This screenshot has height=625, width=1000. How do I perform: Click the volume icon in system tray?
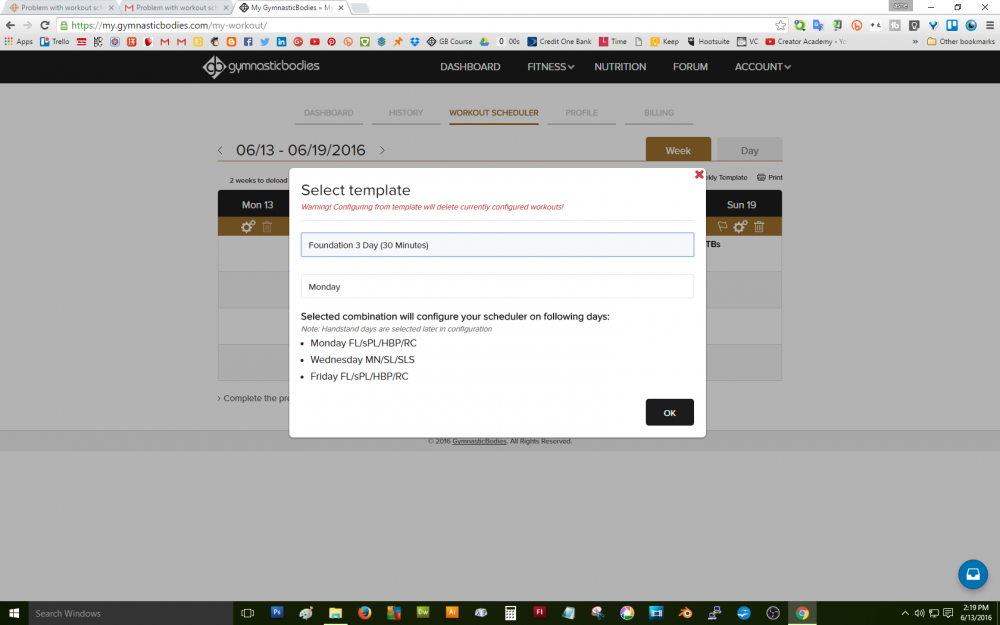(x=919, y=614)
